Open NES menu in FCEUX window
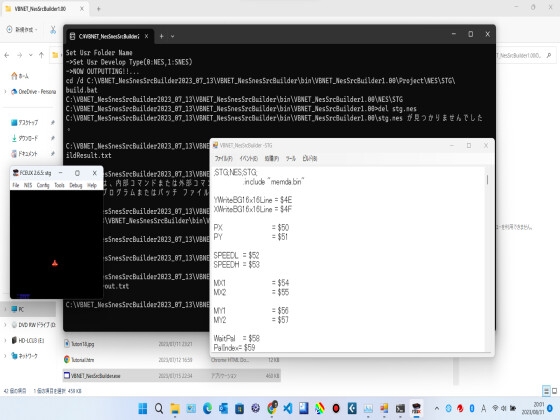The height and width of the screenshot is (420, 560). [28, 185]
